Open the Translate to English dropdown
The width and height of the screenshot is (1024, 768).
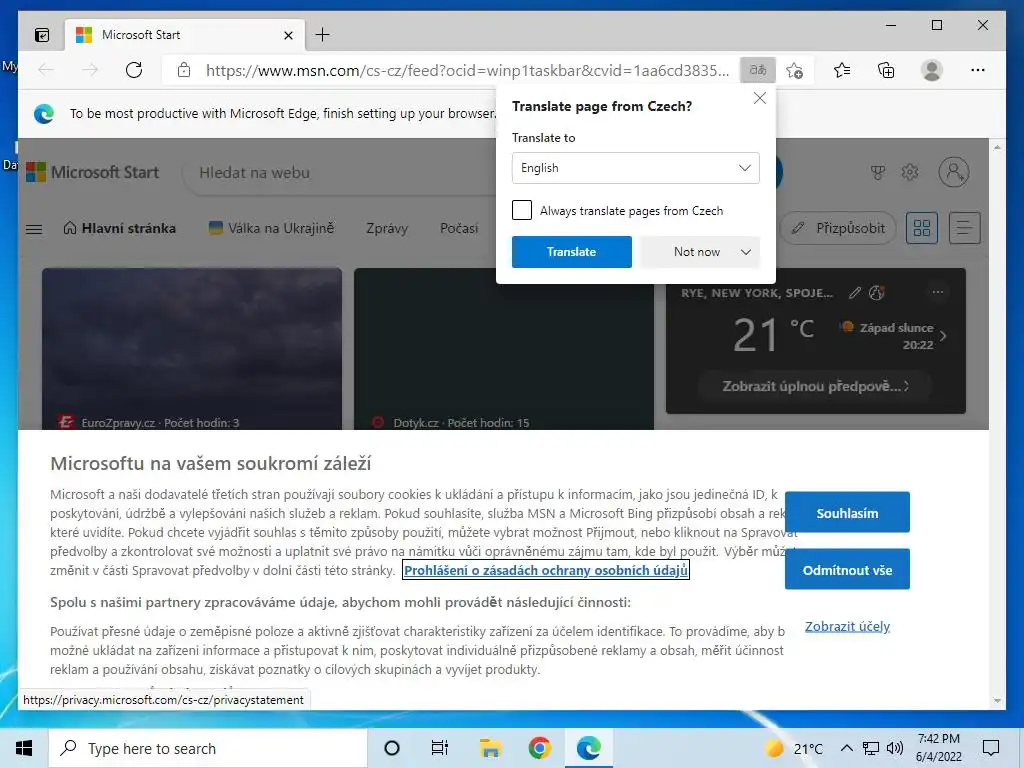pos(635,168)
